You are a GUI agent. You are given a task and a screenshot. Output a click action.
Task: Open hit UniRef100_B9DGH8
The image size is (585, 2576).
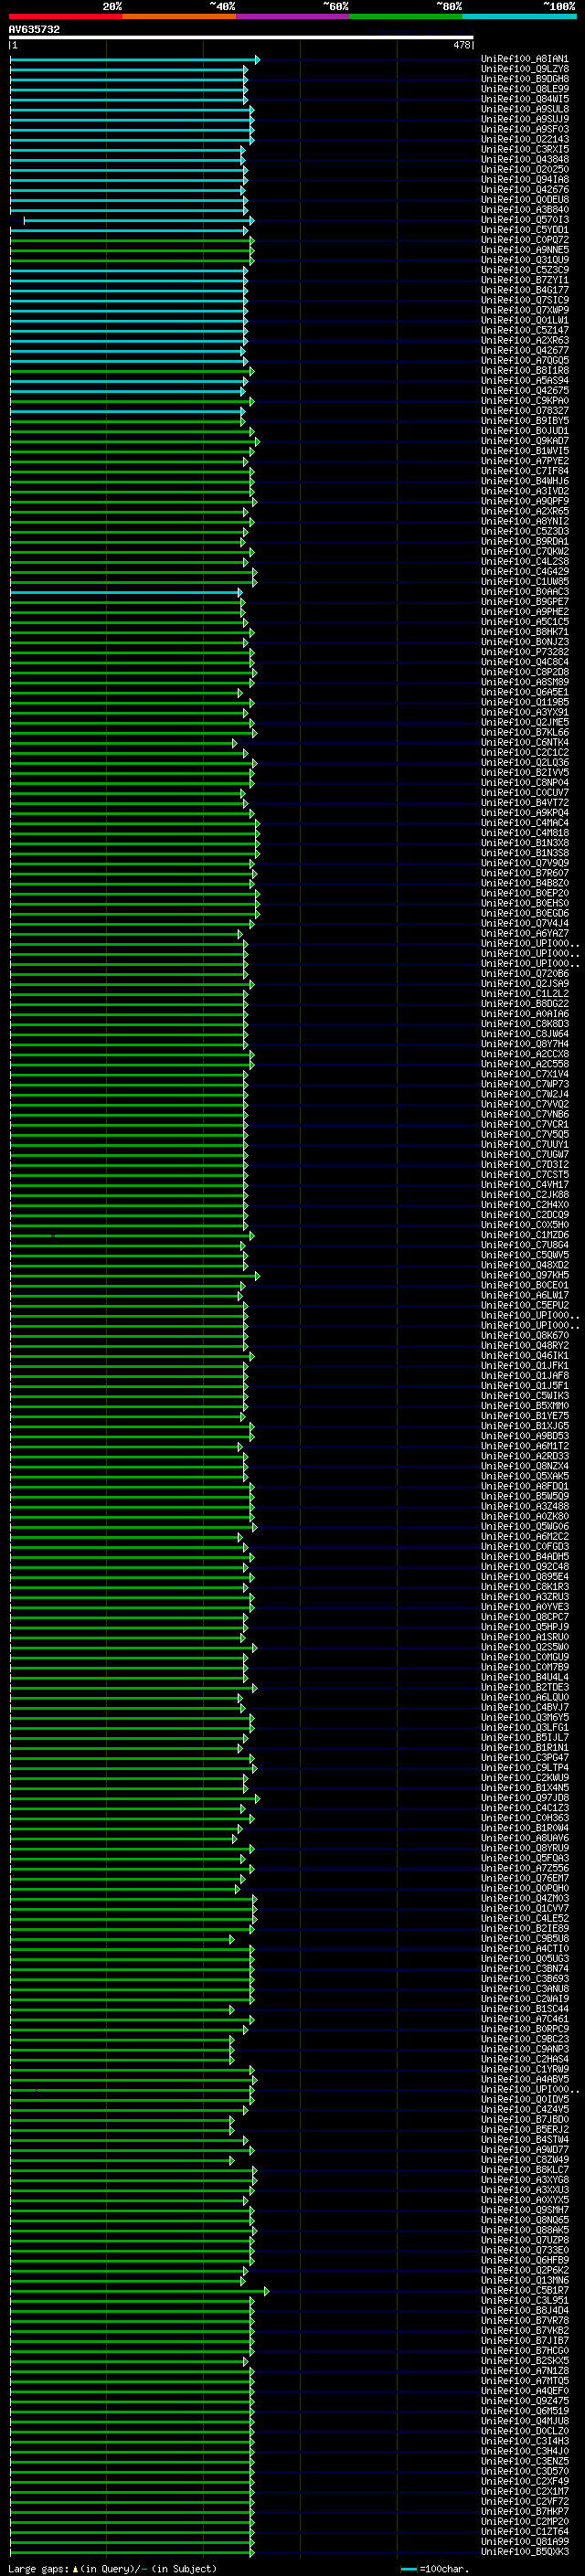coord(525,79)
